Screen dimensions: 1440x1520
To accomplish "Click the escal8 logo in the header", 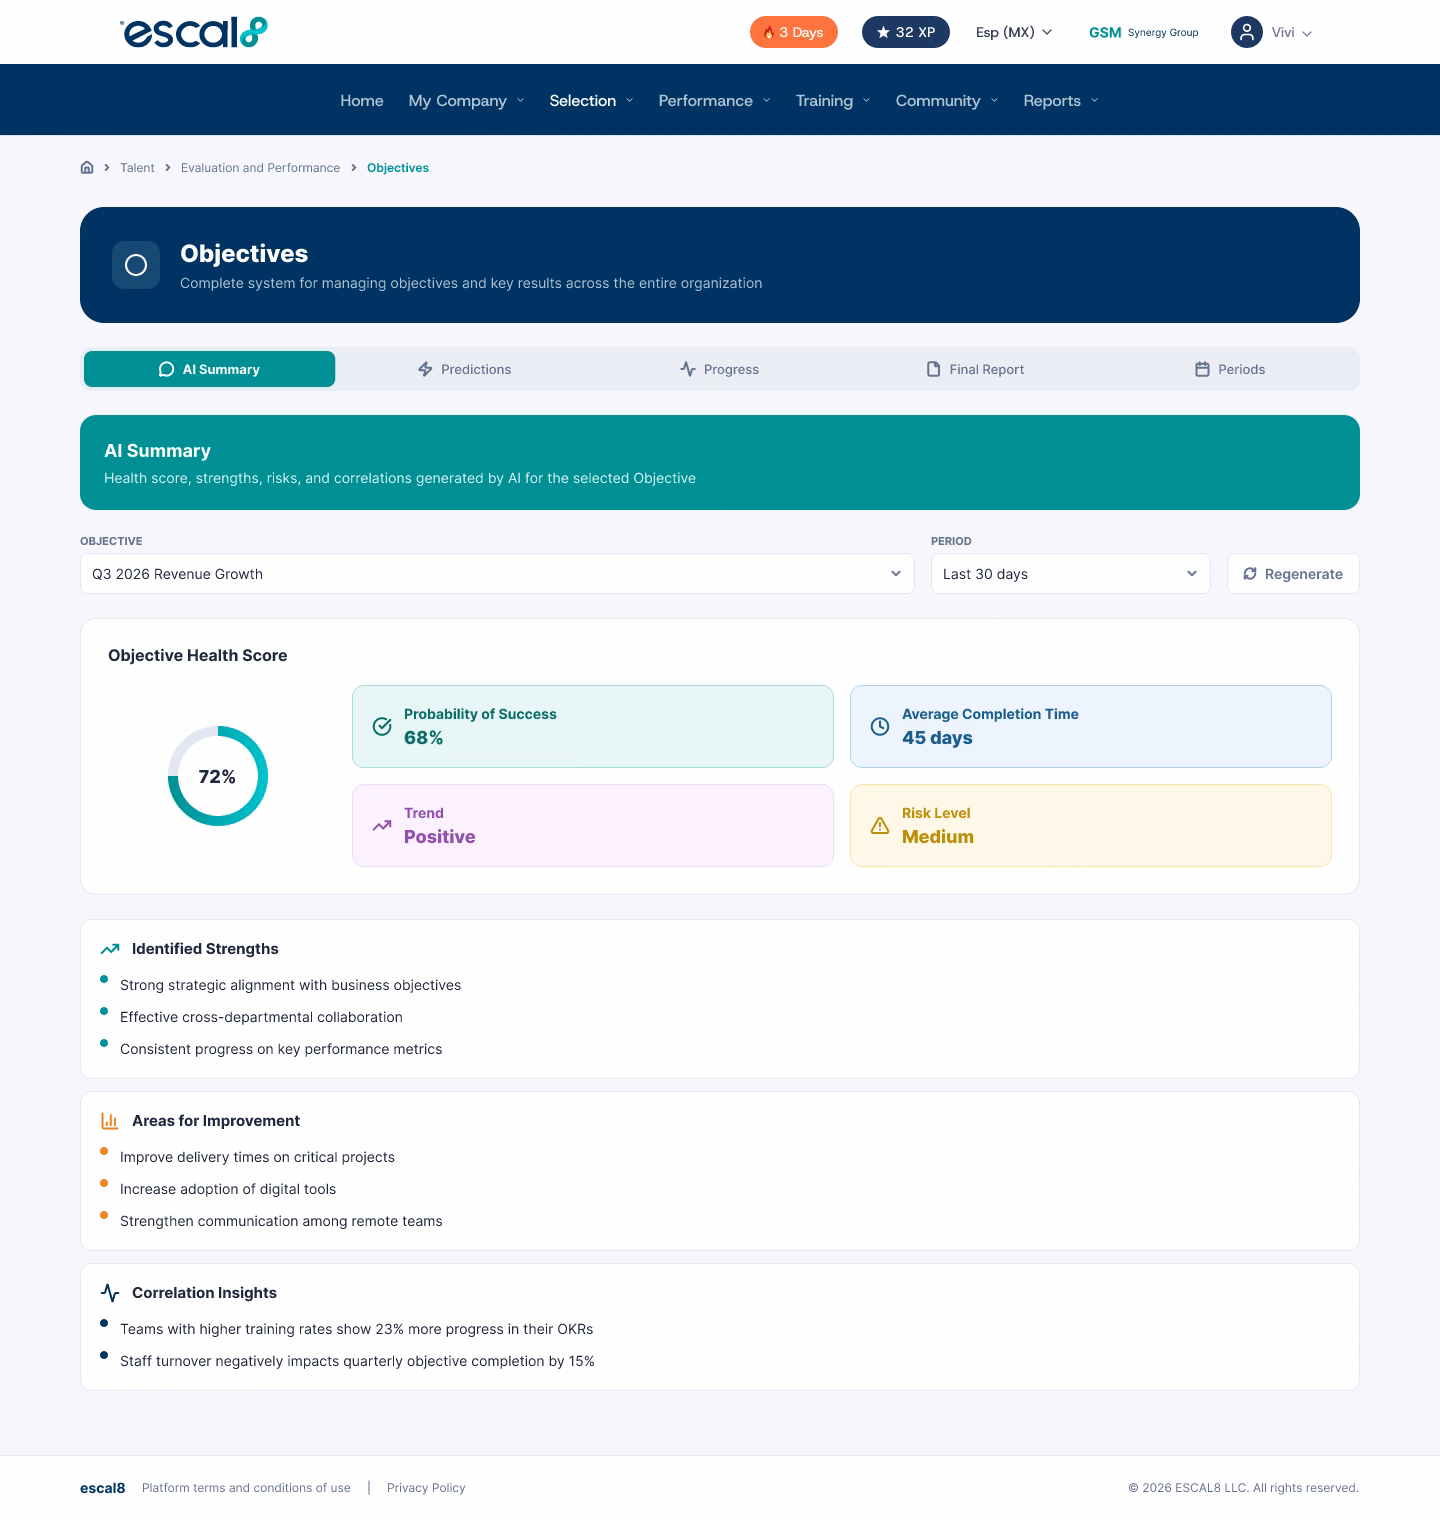I will click(x=194, y=32).
